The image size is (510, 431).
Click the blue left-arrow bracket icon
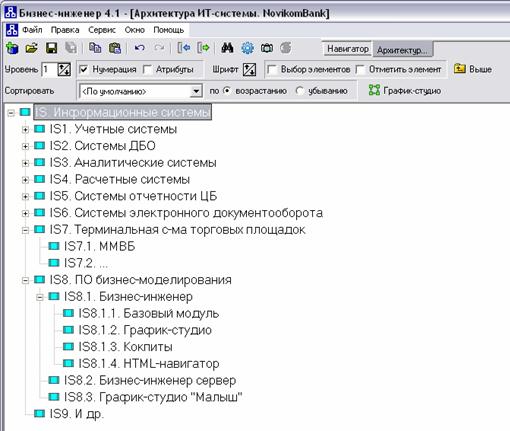point(184,48)
